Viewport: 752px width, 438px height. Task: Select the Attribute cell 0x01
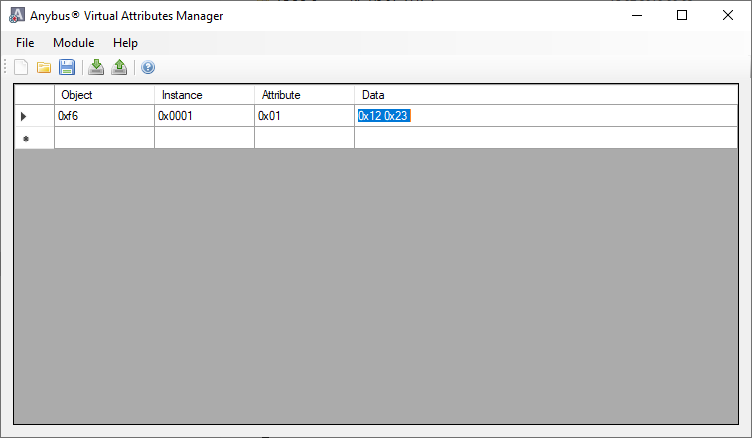(x=304, y=116)
